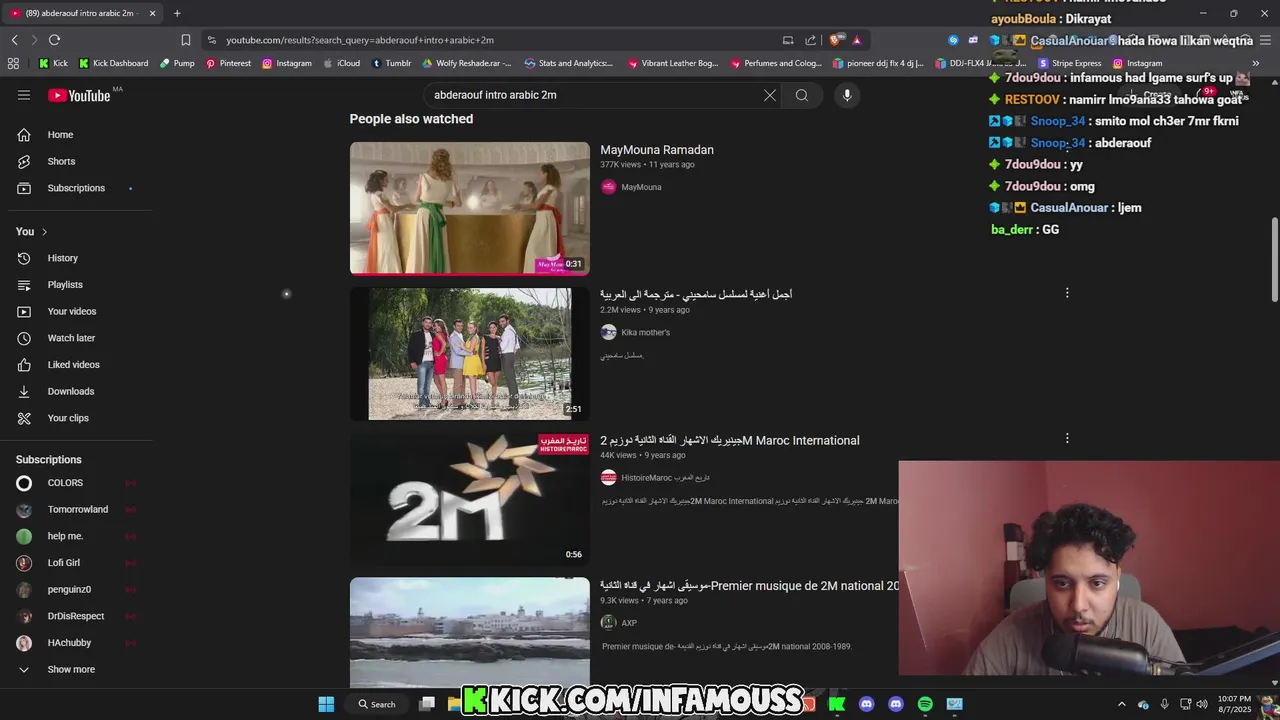This screenshot has height=720, width=1280.
Task: Open the Pump bookmark
Action: (177, 63)
